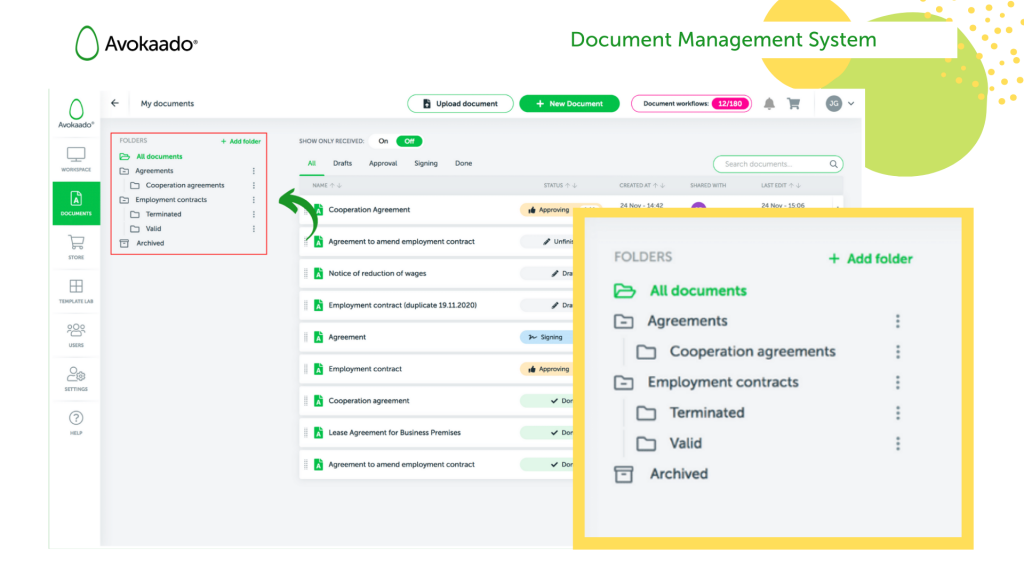The height and width of the screenshot is (576, 1024).
Task: Open the shopping cart icon
Action: [792, 103]
